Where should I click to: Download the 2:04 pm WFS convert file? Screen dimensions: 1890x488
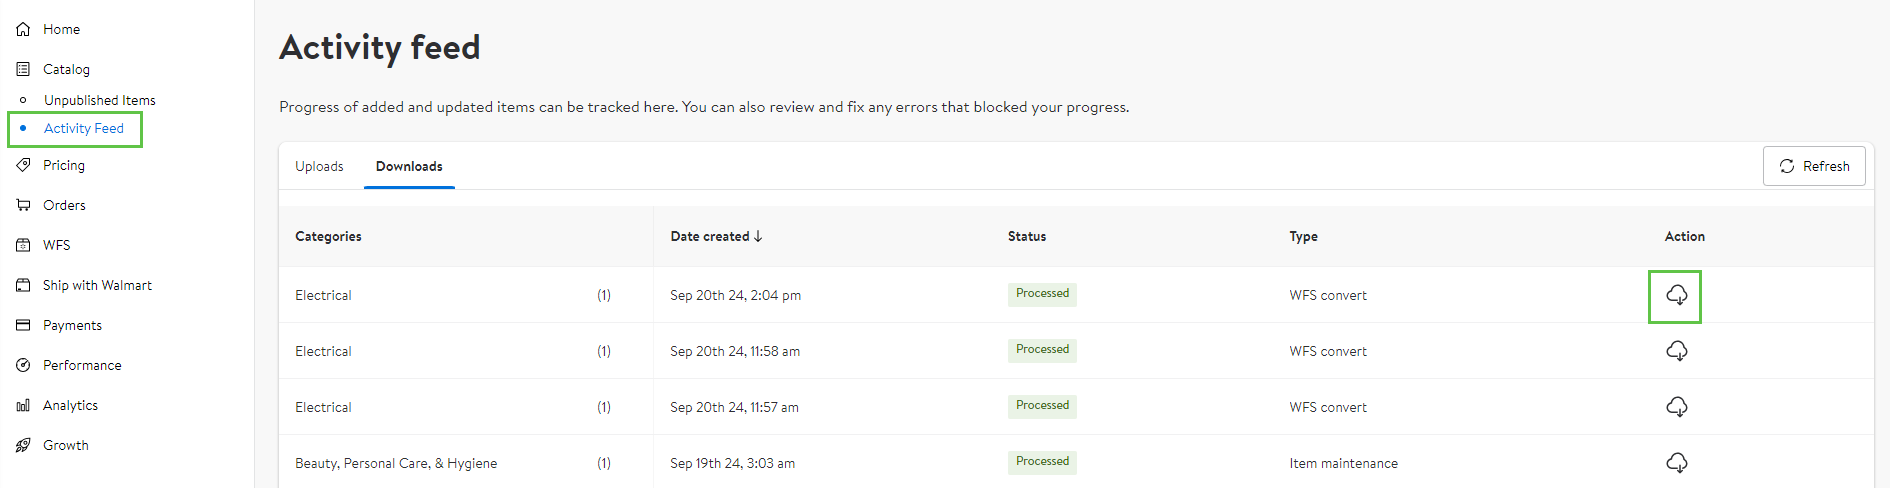(1676, 295)
